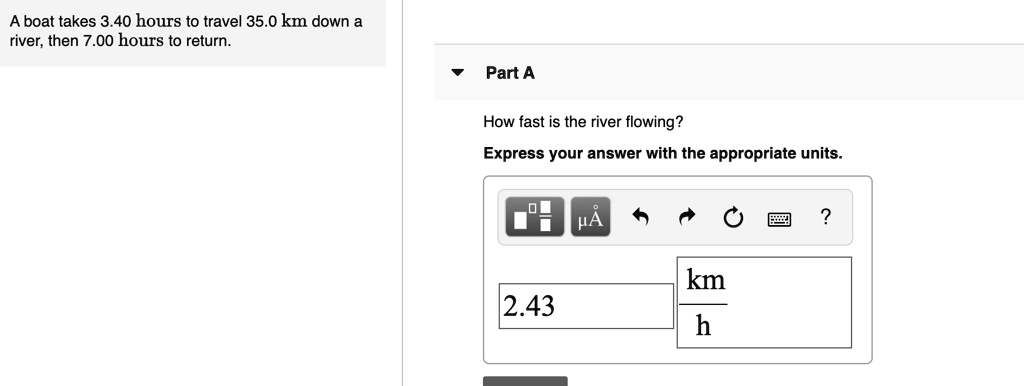Image resolution: width=1024 pixels, height=386 pixels.
Task: Open the fraction and exponent templates button
Action: 534,216
